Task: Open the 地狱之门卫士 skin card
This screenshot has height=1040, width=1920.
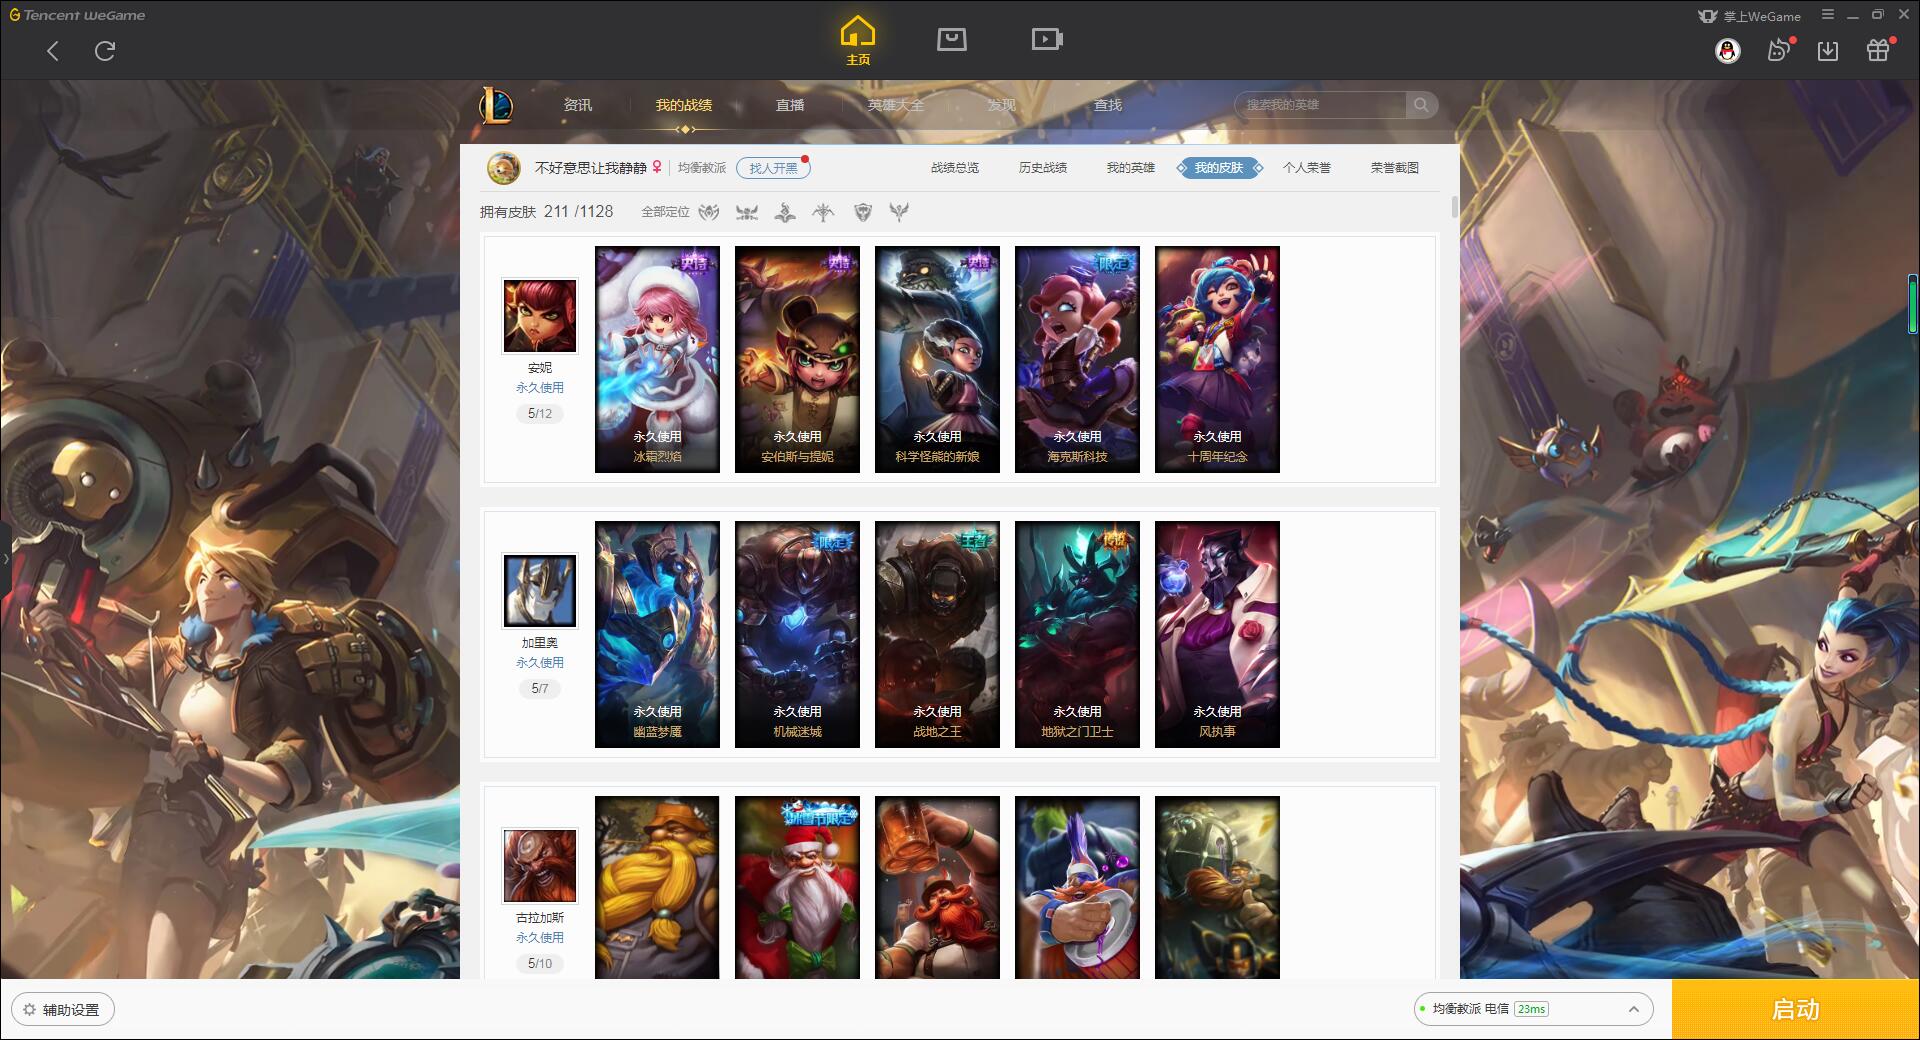Action: [1077, 634]
